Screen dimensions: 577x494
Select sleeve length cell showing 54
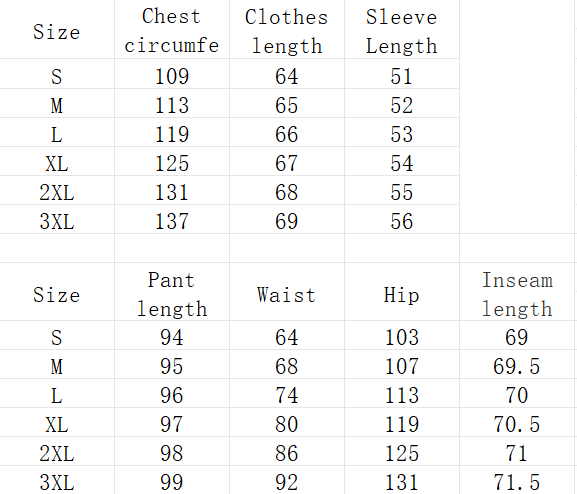coord(402,161)
